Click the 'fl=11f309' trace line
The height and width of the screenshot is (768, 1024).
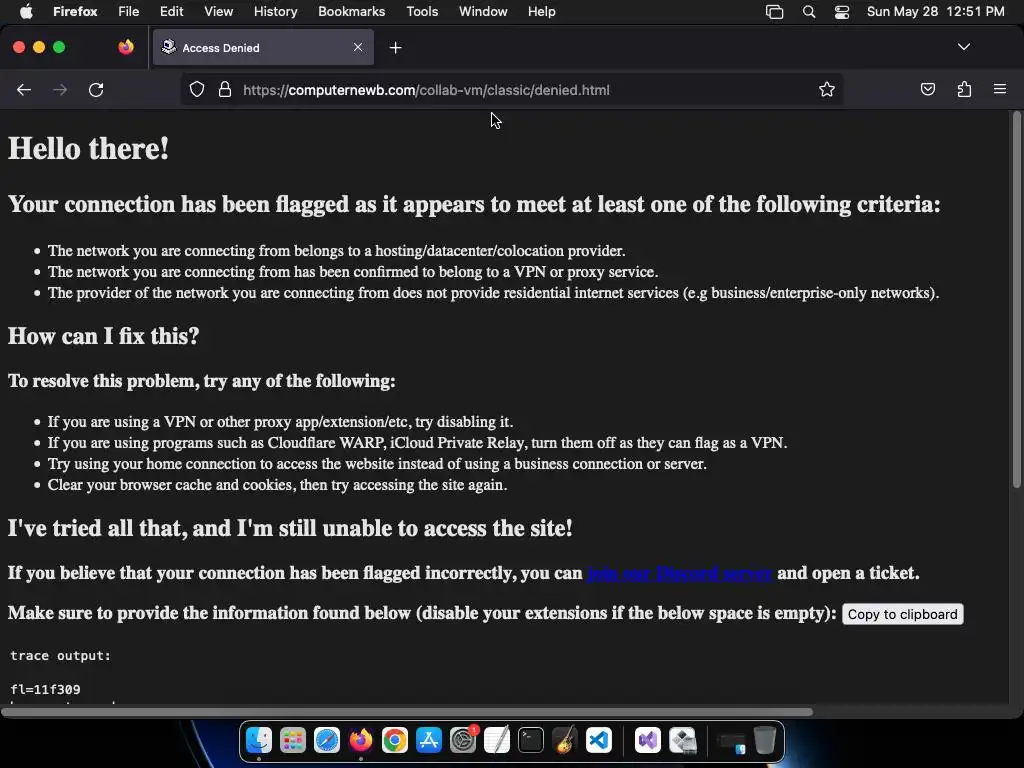click(45, 689)
